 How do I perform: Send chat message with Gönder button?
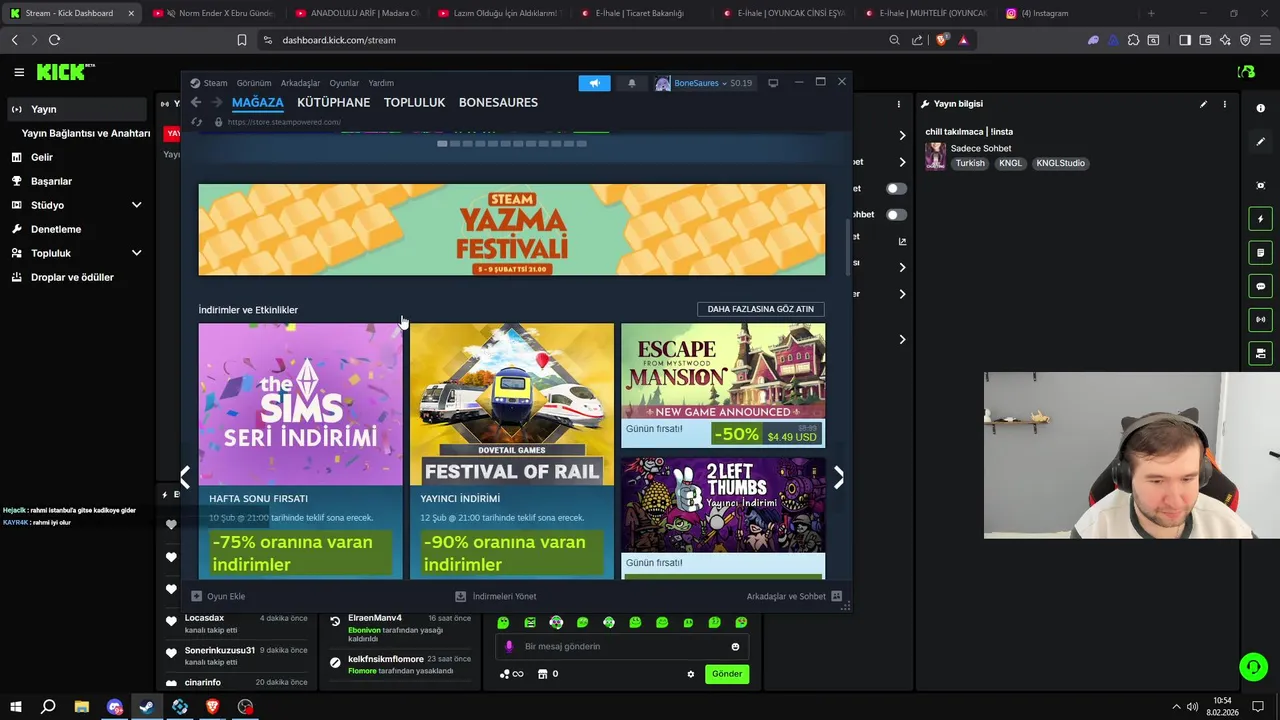click(727, 674)
